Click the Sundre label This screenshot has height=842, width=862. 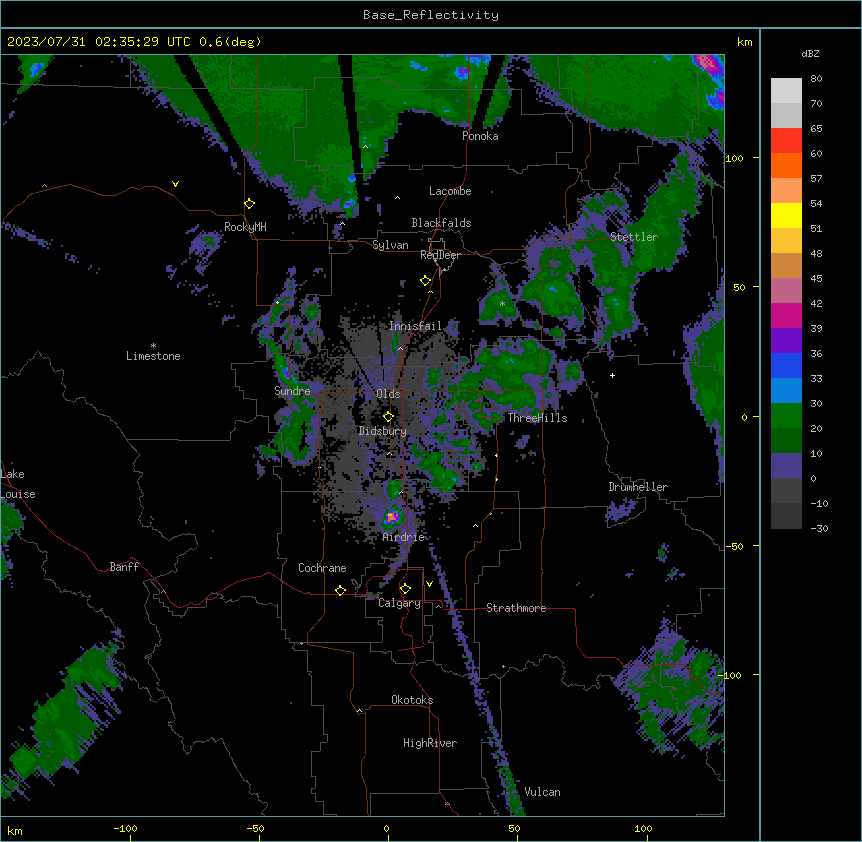[x=292, y=391]
